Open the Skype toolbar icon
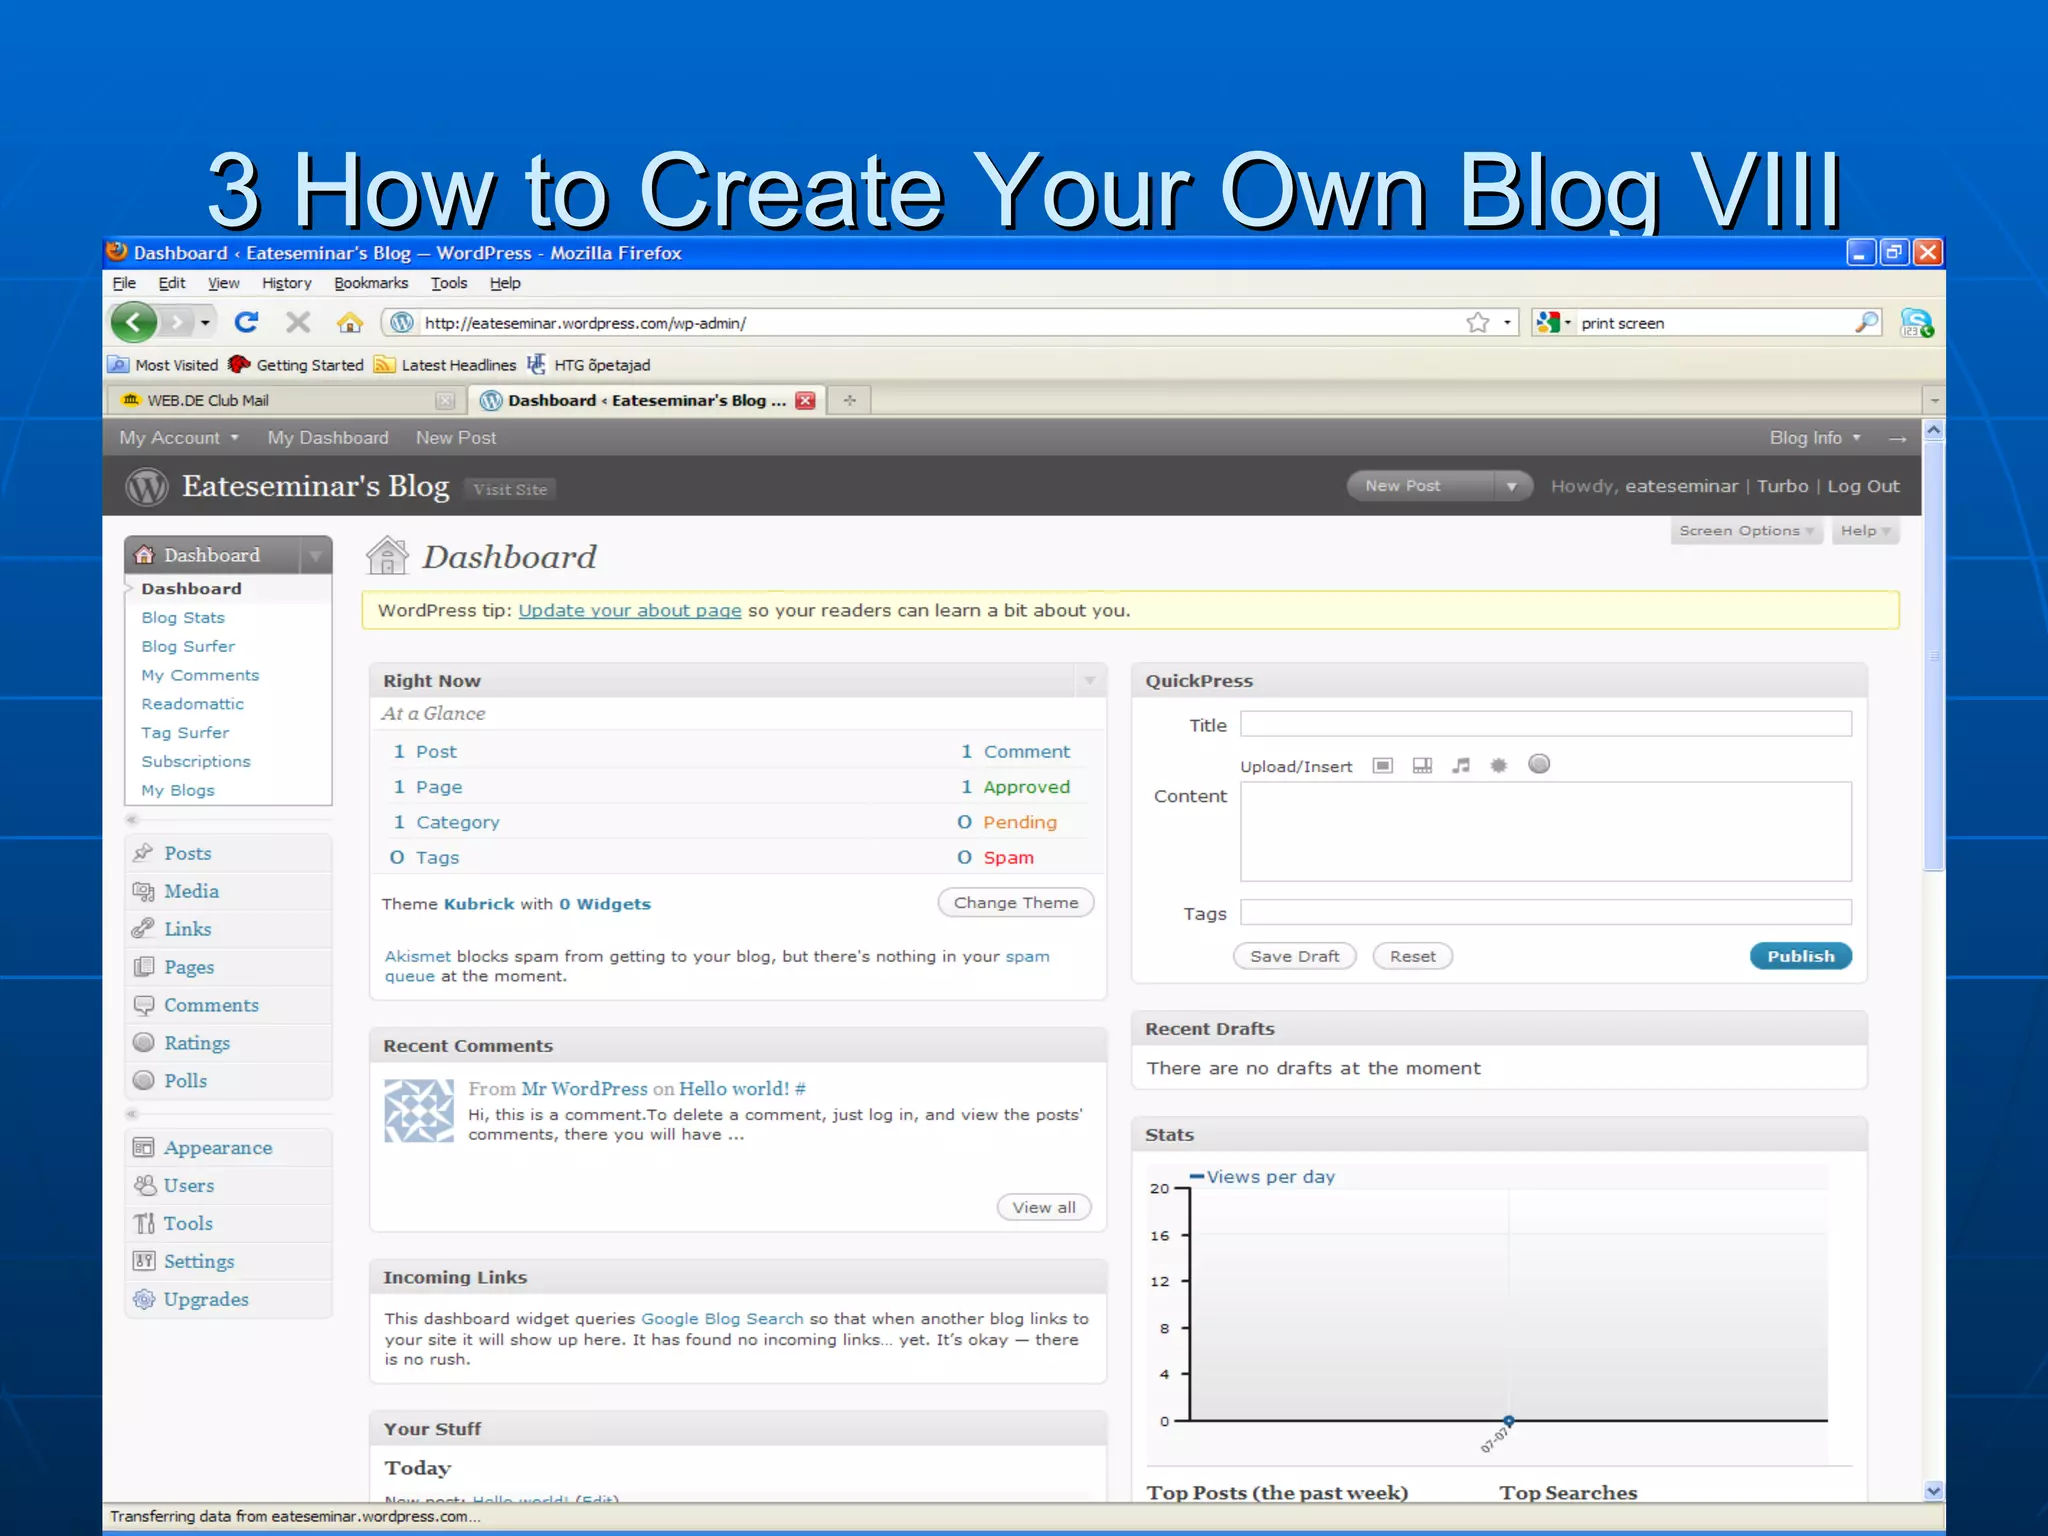The image size is (2048, 1536). click(1916, 322)
